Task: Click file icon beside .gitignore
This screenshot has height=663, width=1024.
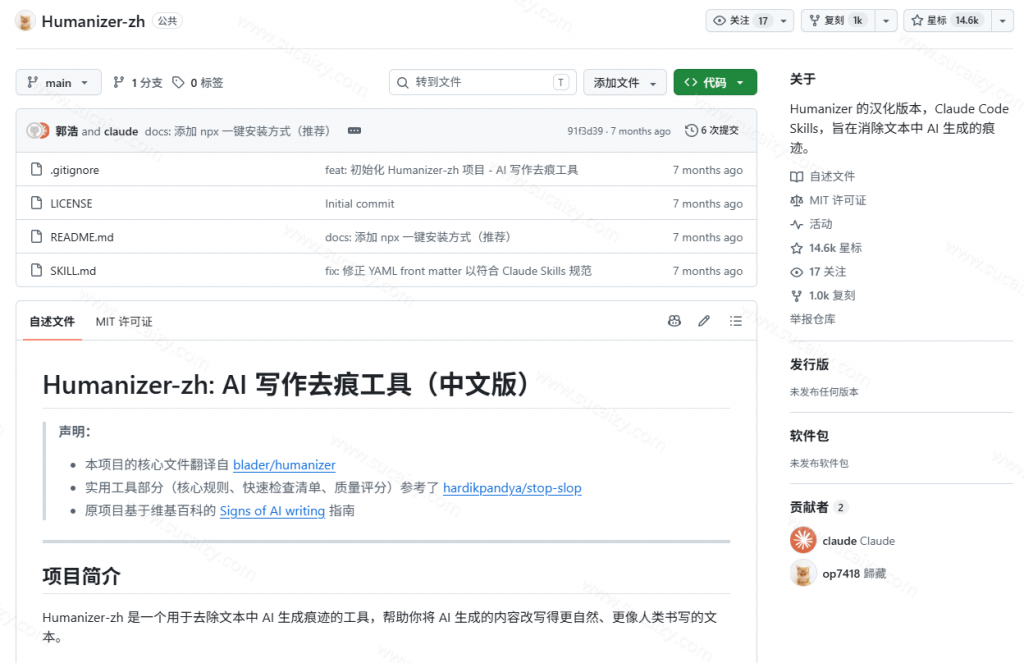Action: 37,170
